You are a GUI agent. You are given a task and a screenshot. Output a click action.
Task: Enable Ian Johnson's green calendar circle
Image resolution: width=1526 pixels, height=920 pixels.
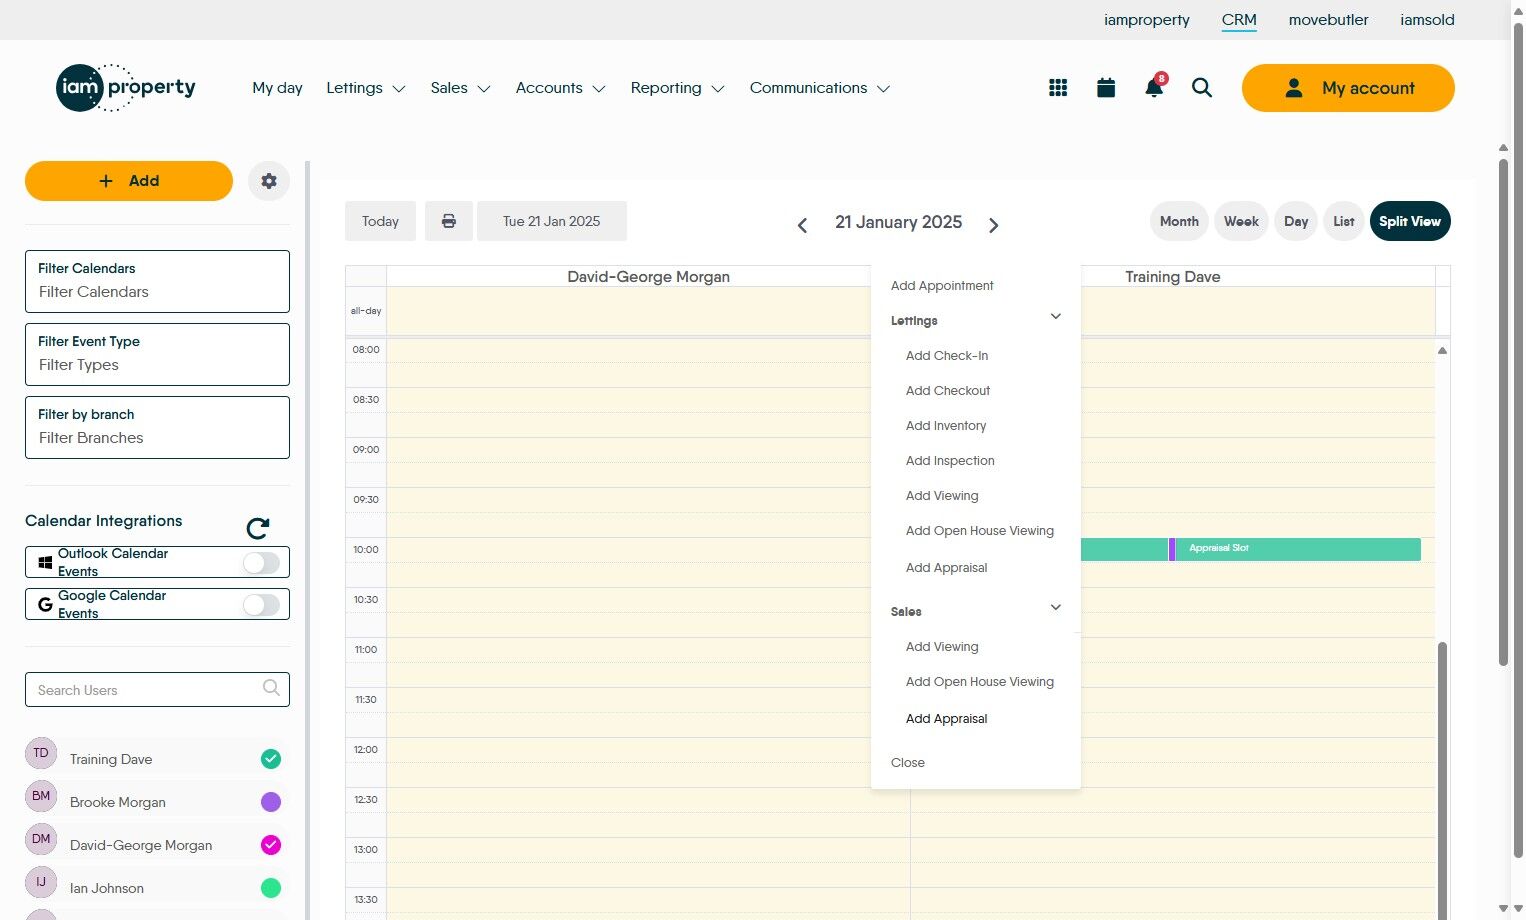pyautogui.click(x=271, y=888)
